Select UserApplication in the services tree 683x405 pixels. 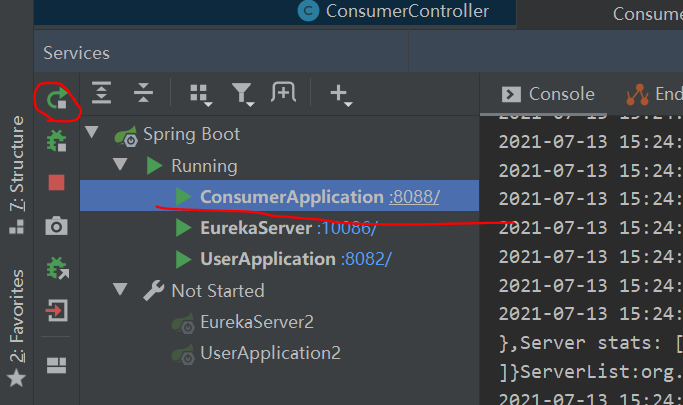267,259
